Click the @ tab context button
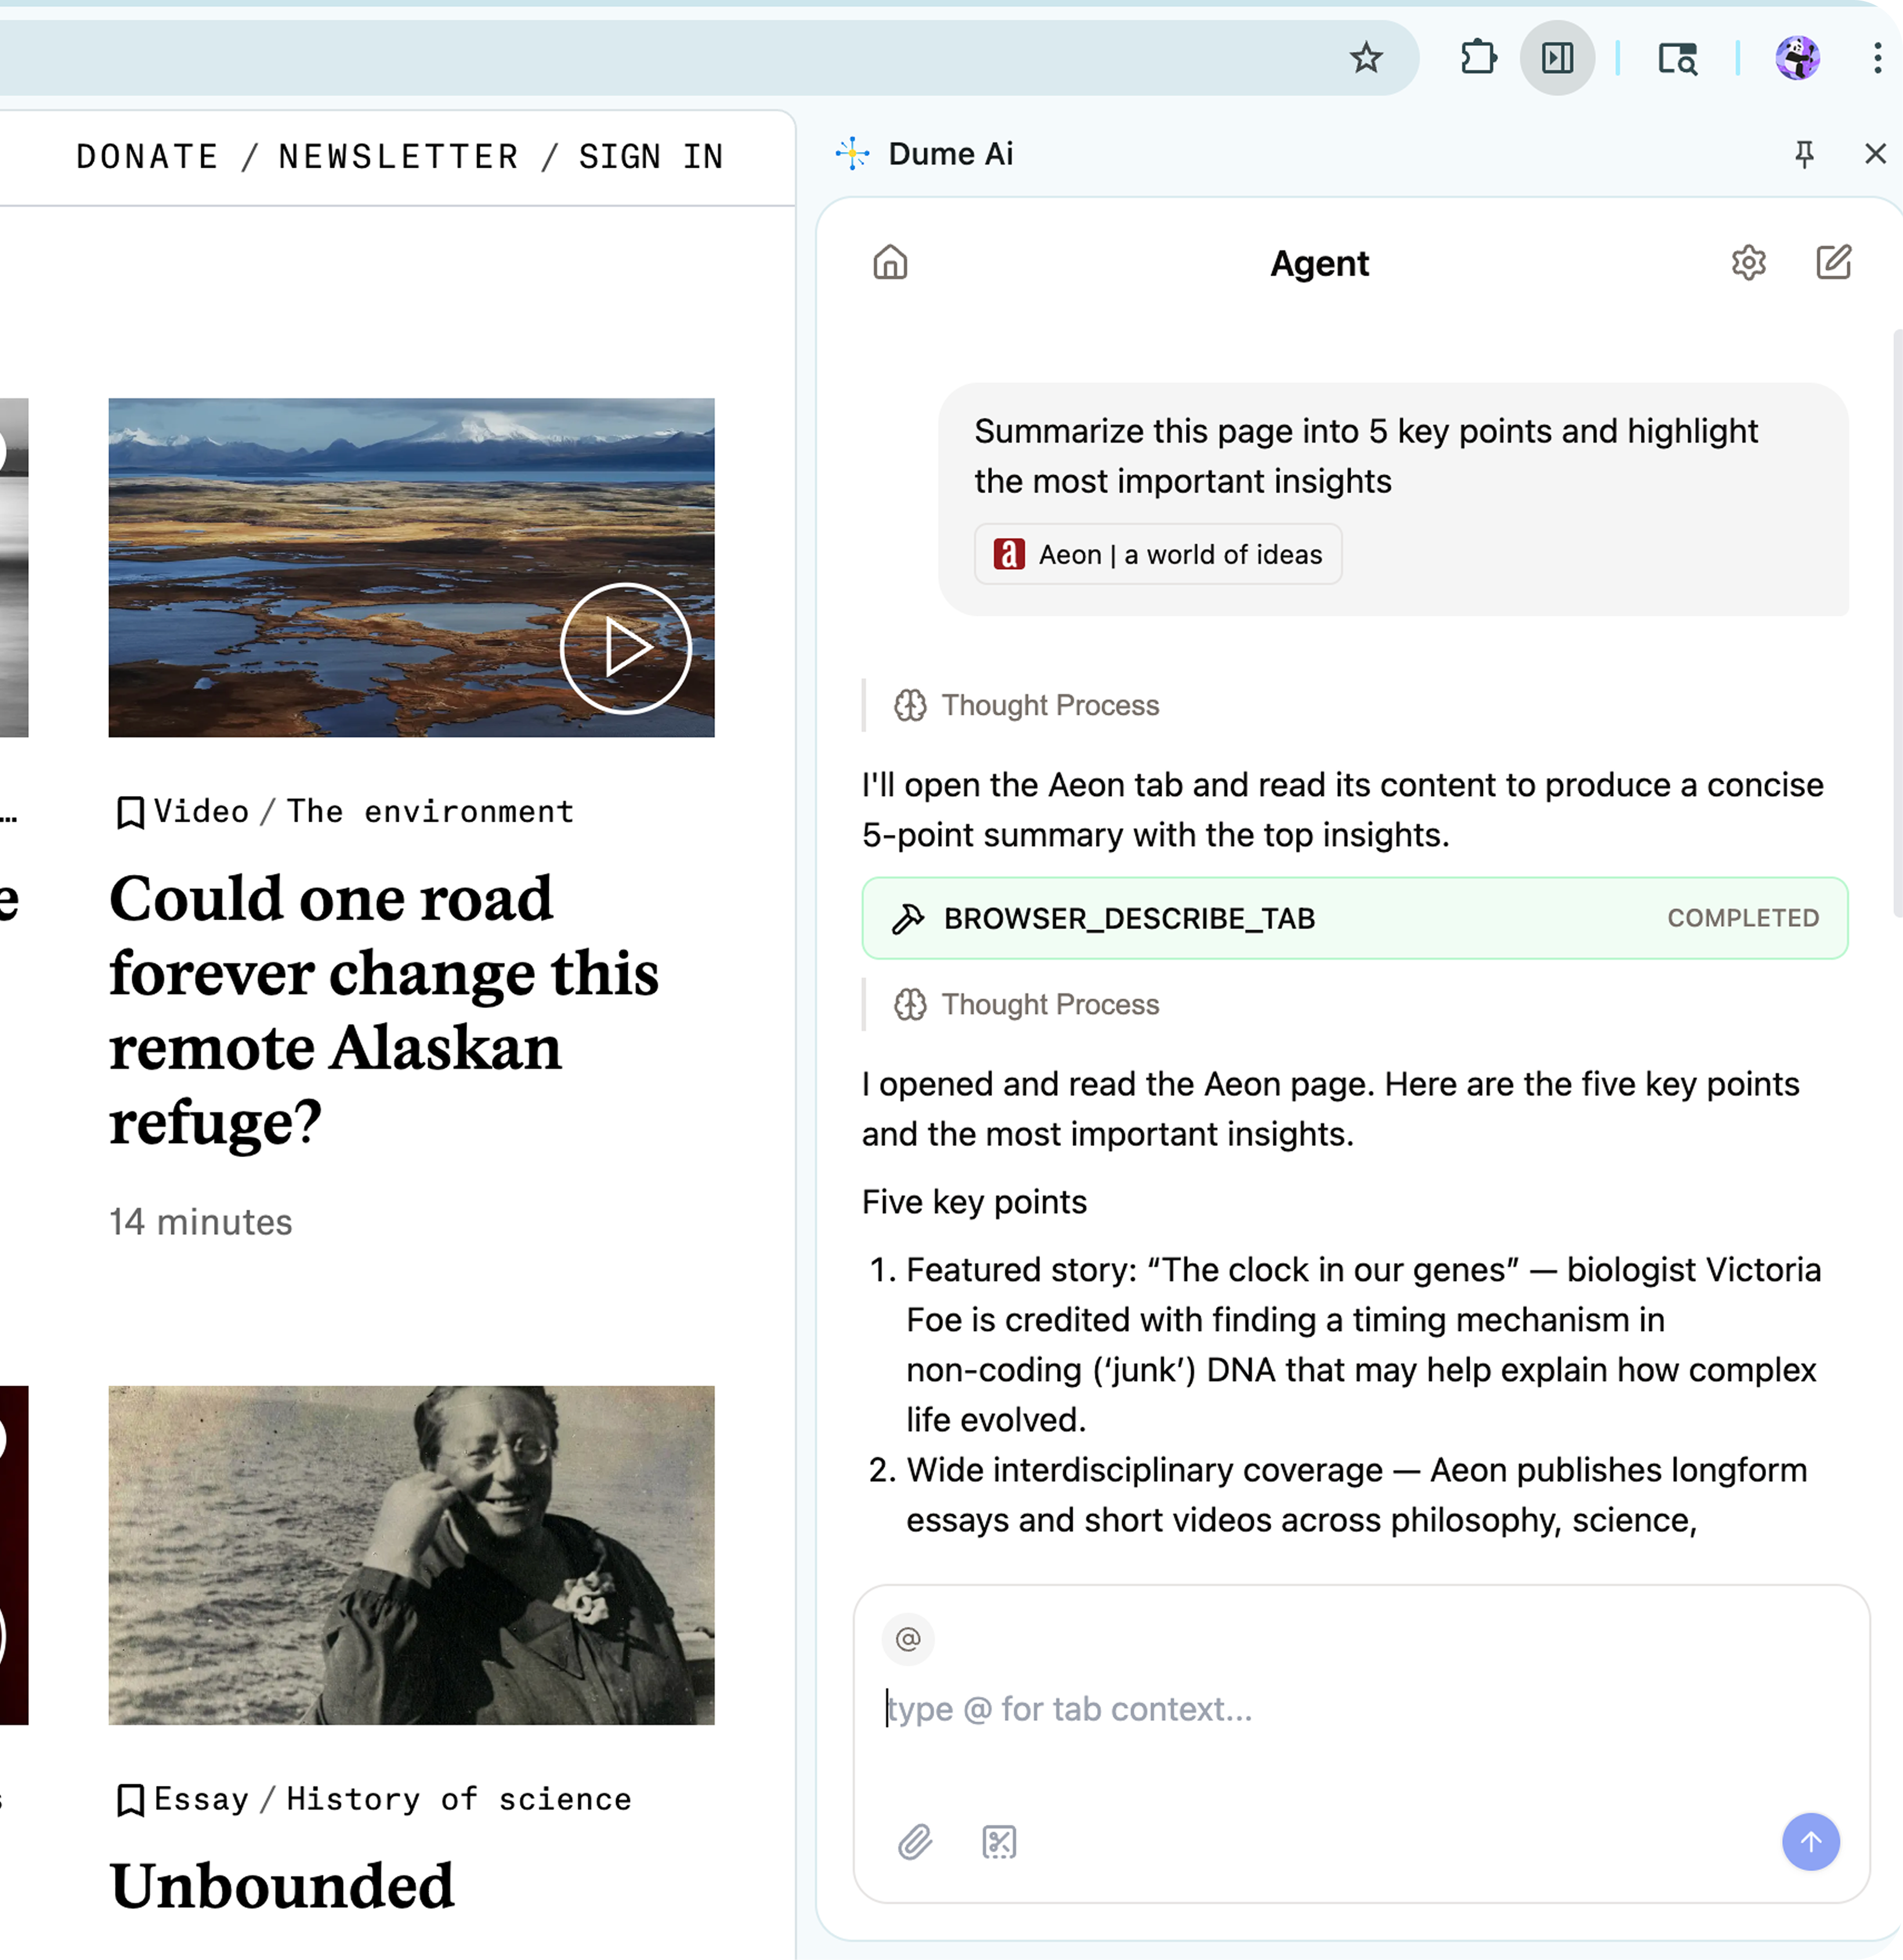The height and width of the screenshot is (1960, 1903). [x=908, y=1639]
